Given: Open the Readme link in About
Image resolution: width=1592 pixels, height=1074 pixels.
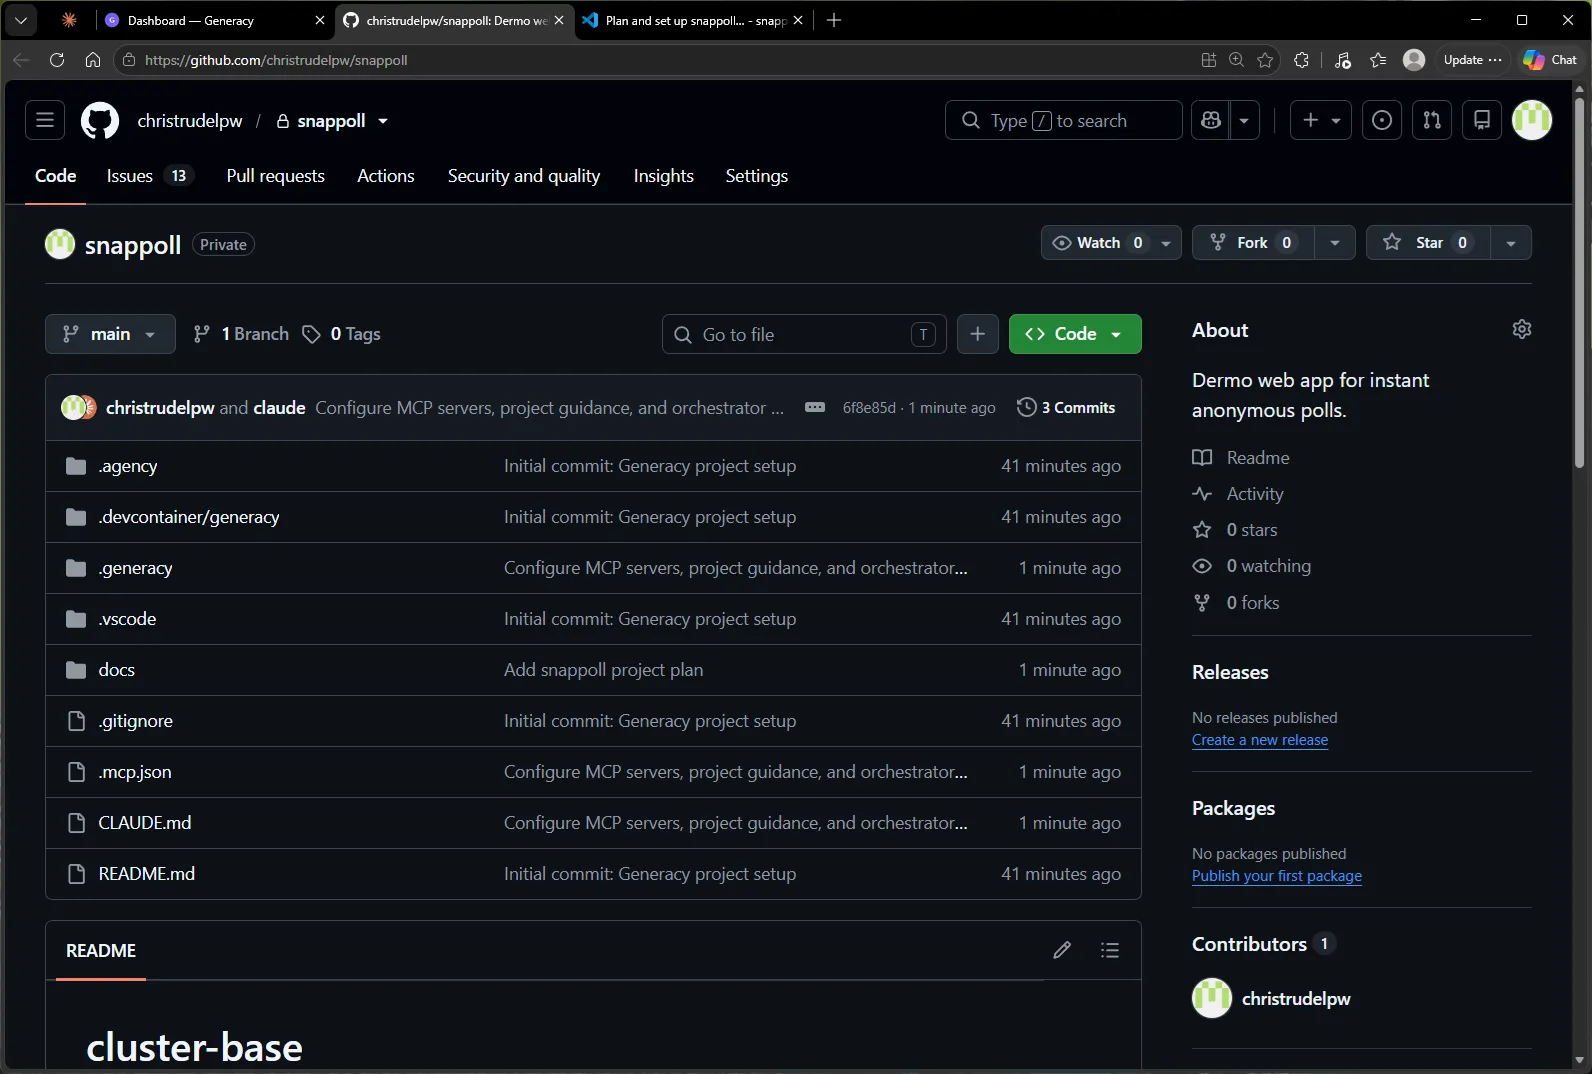Looking at the screenshot, I should point(1258,457).
